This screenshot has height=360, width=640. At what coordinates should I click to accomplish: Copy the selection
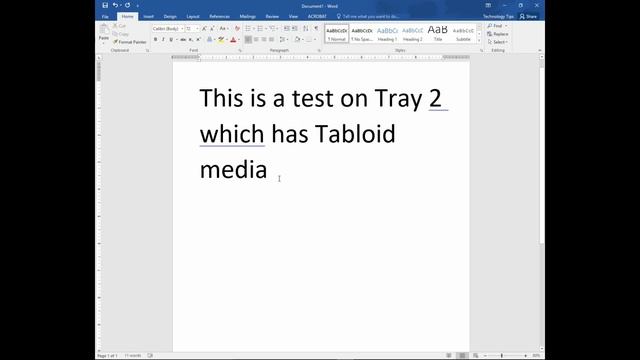pyautogui.click(x=121, y=34)
